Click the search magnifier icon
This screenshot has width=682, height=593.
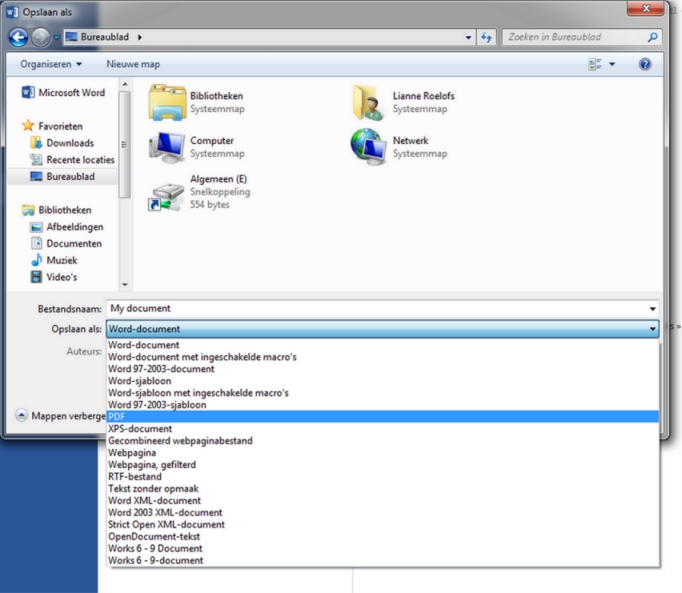point(652,37)
